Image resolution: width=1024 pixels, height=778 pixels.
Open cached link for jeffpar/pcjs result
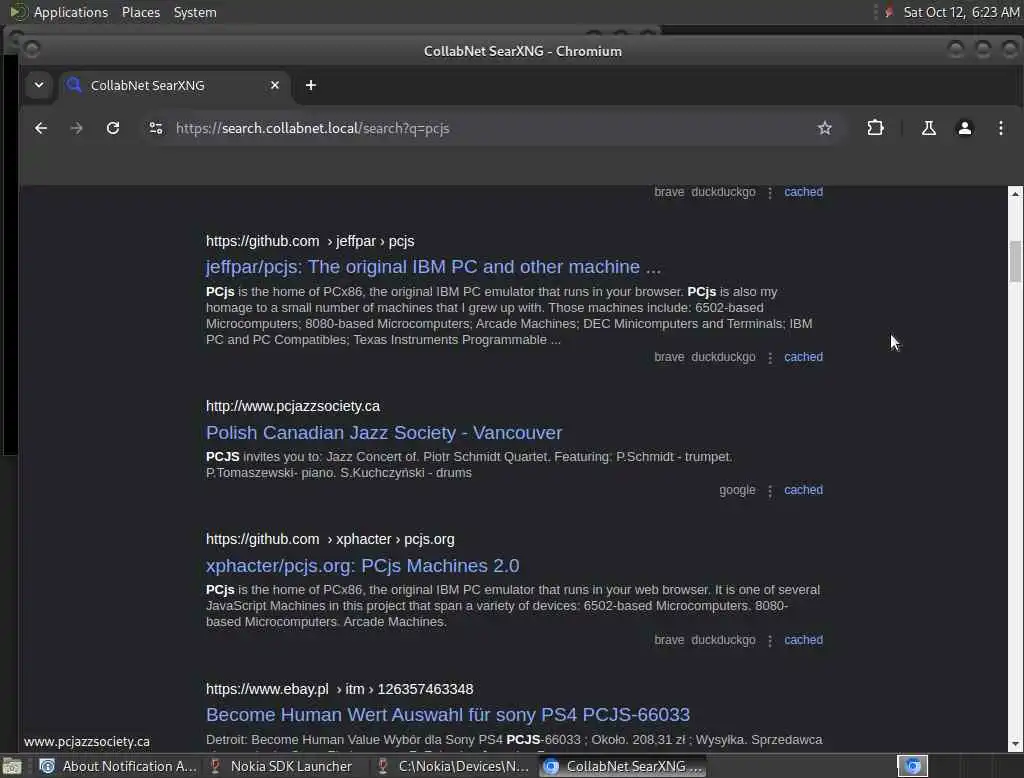pyautogui.click(x=803, y=357)
